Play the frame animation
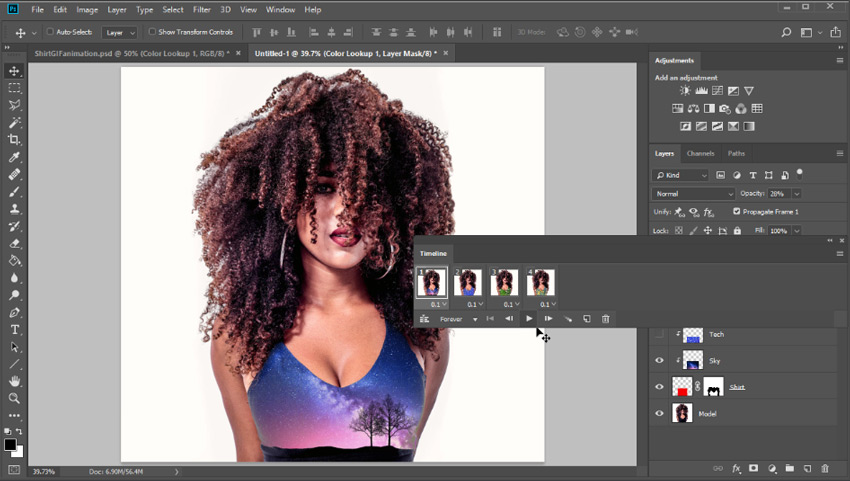This screenshot has width=850, height=481. click(529, 319)
